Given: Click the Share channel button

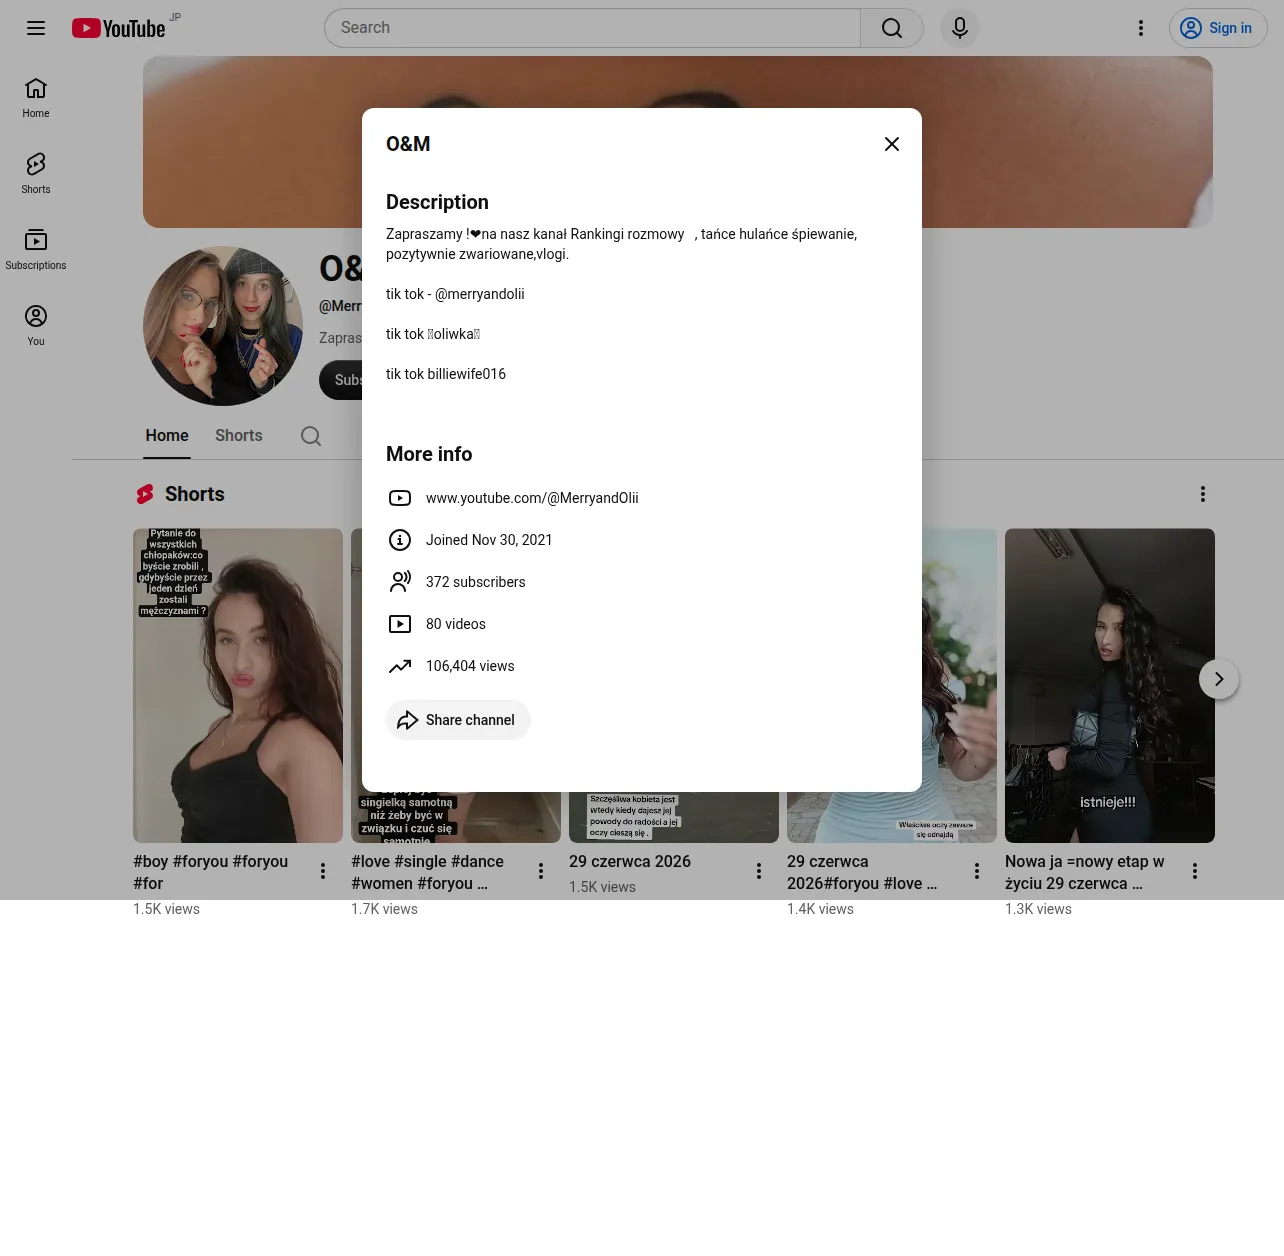Looking at the screenshot, I should (458, 720).
